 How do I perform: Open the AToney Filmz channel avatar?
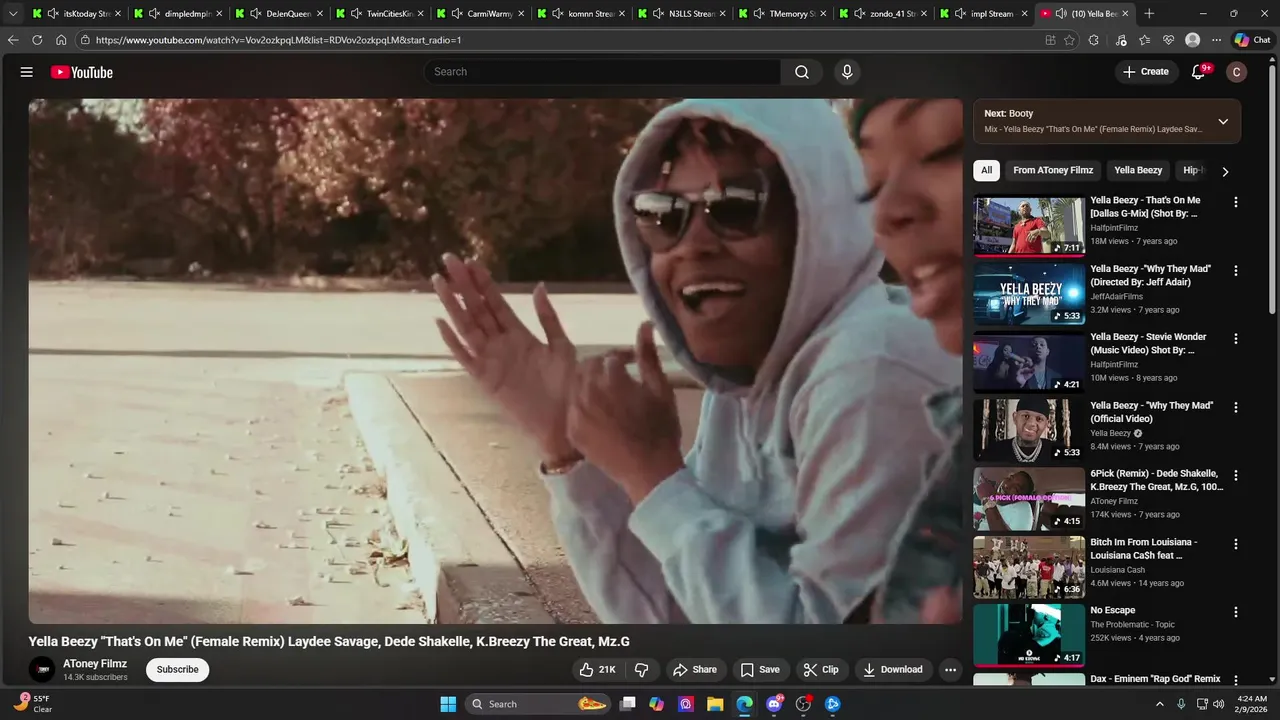[42, 670]
